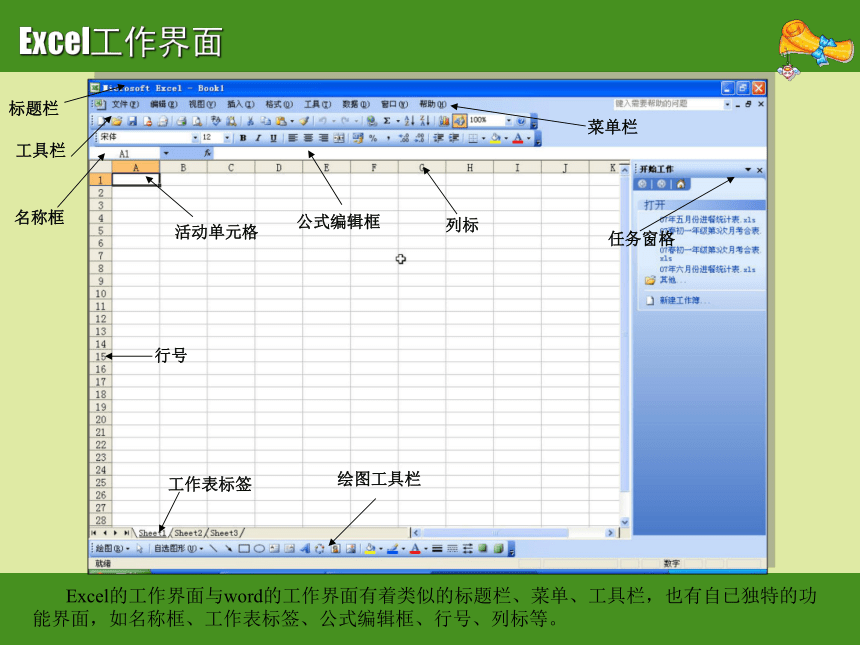The width and height of the screenshot is (860, 645).
Task: Toggle Center alignment
Action: (x=308, y=138)
